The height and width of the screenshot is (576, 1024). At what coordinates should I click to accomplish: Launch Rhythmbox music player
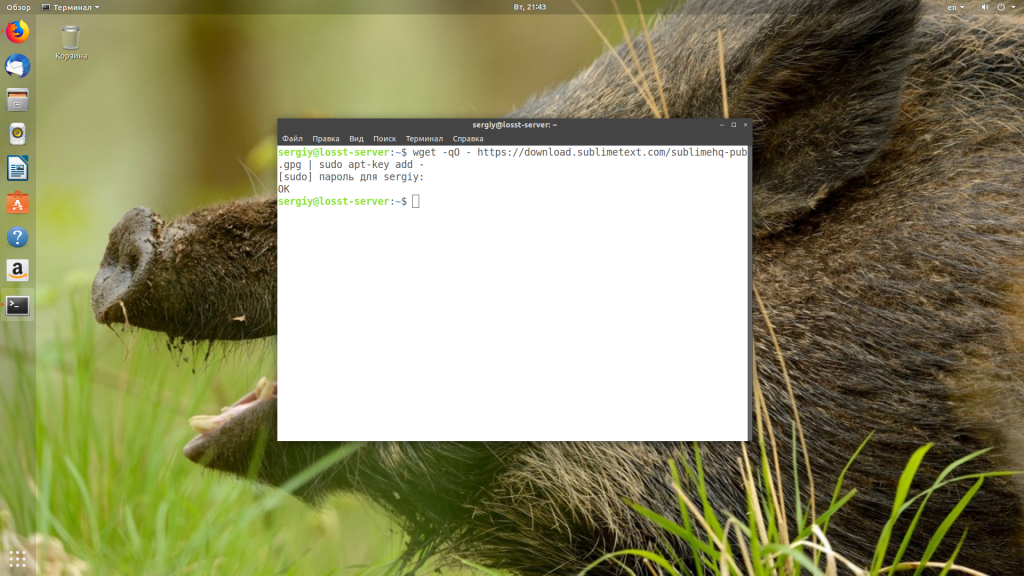pyautogui.click(x=17, y=134)
